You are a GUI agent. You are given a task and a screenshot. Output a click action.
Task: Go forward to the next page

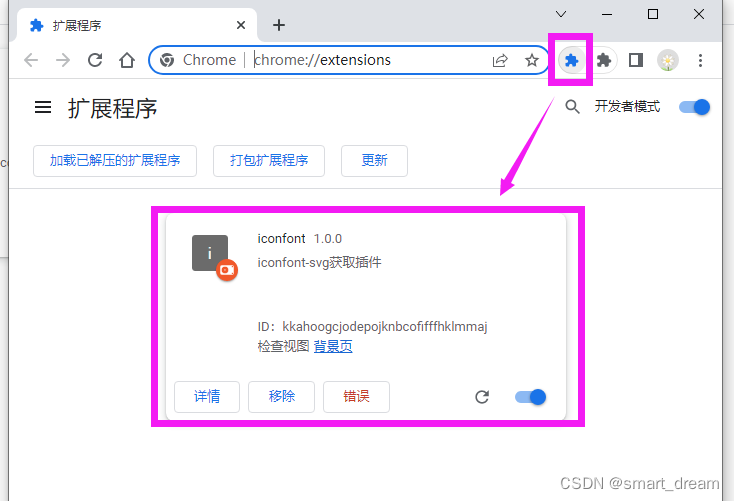[63, 60]
